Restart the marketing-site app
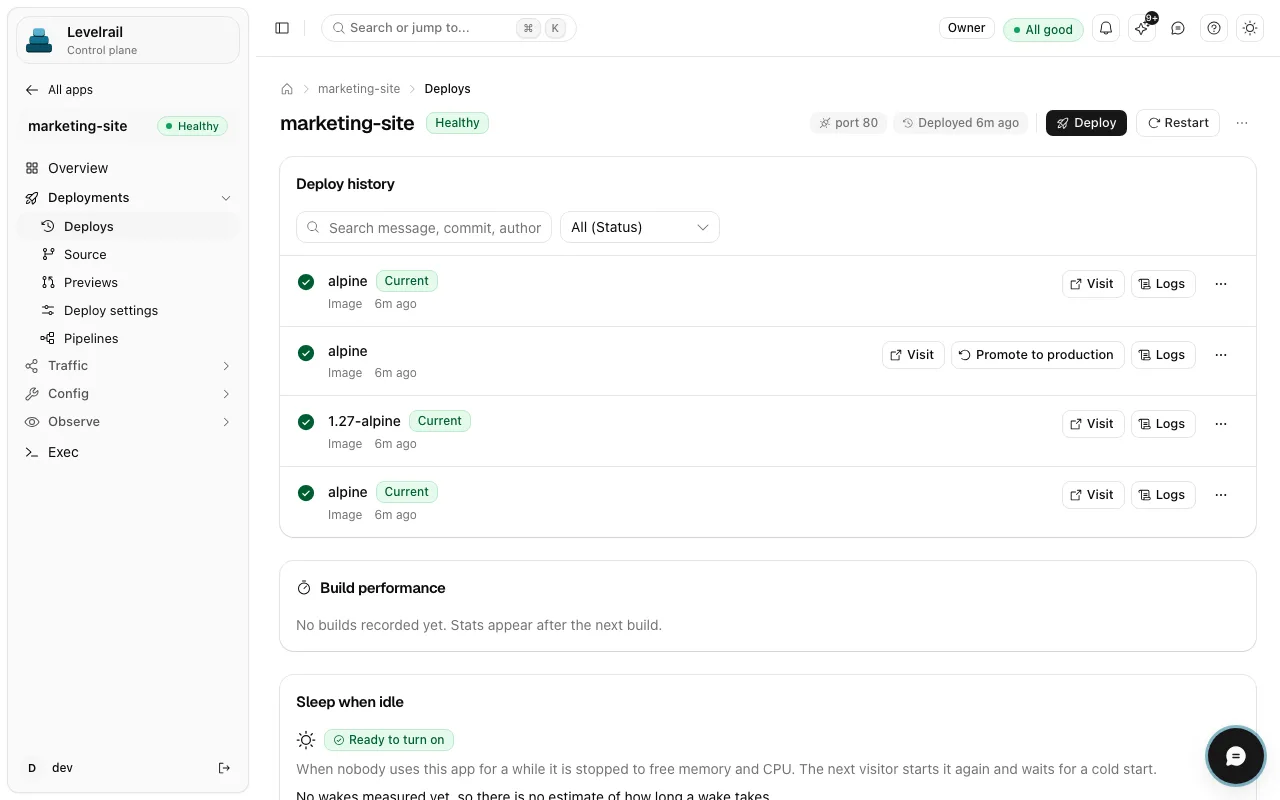 pyautogui.click(x=1178, y=123)
